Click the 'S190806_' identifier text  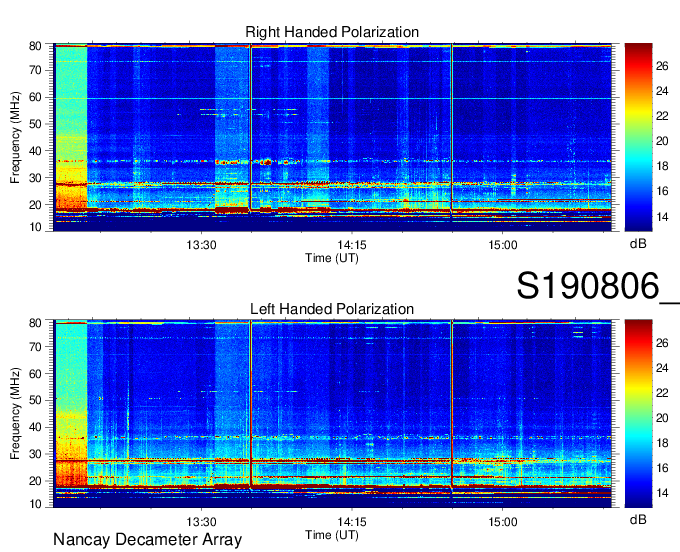pyautogui.click(x=598, y=286)
